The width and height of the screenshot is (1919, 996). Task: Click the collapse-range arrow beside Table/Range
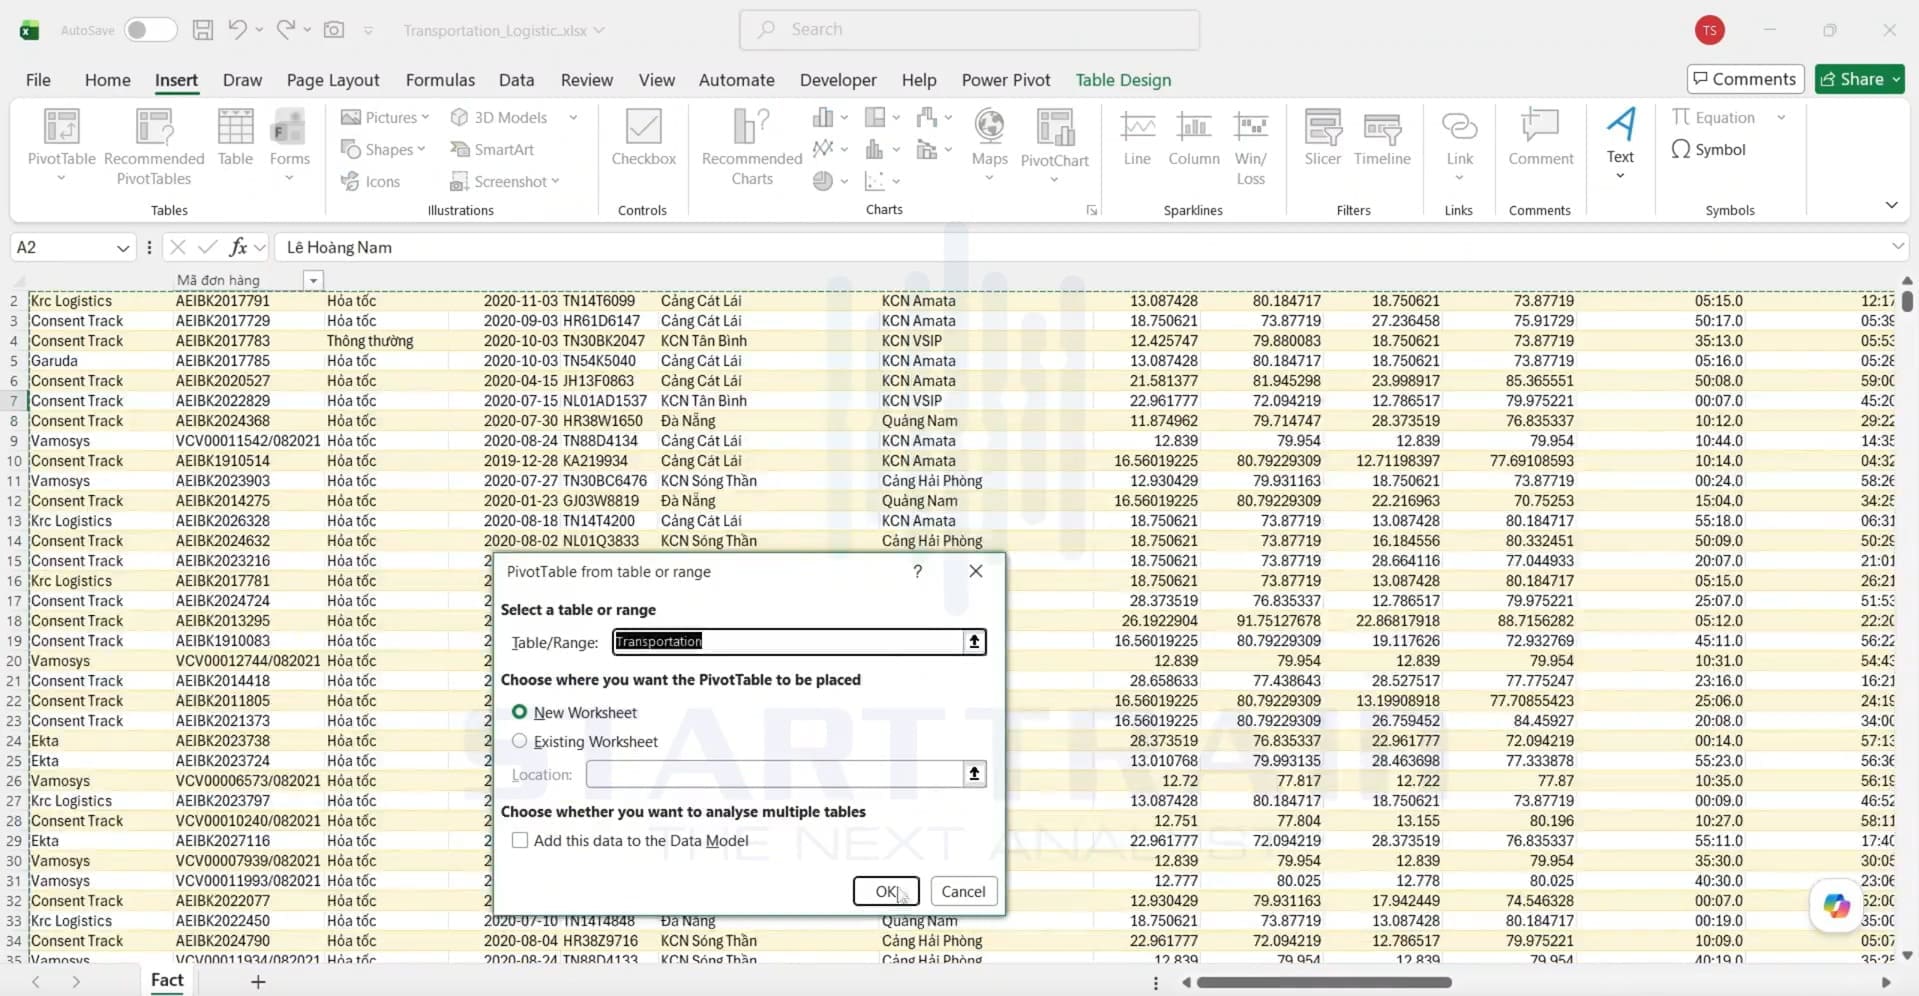[x=974, y=641]
